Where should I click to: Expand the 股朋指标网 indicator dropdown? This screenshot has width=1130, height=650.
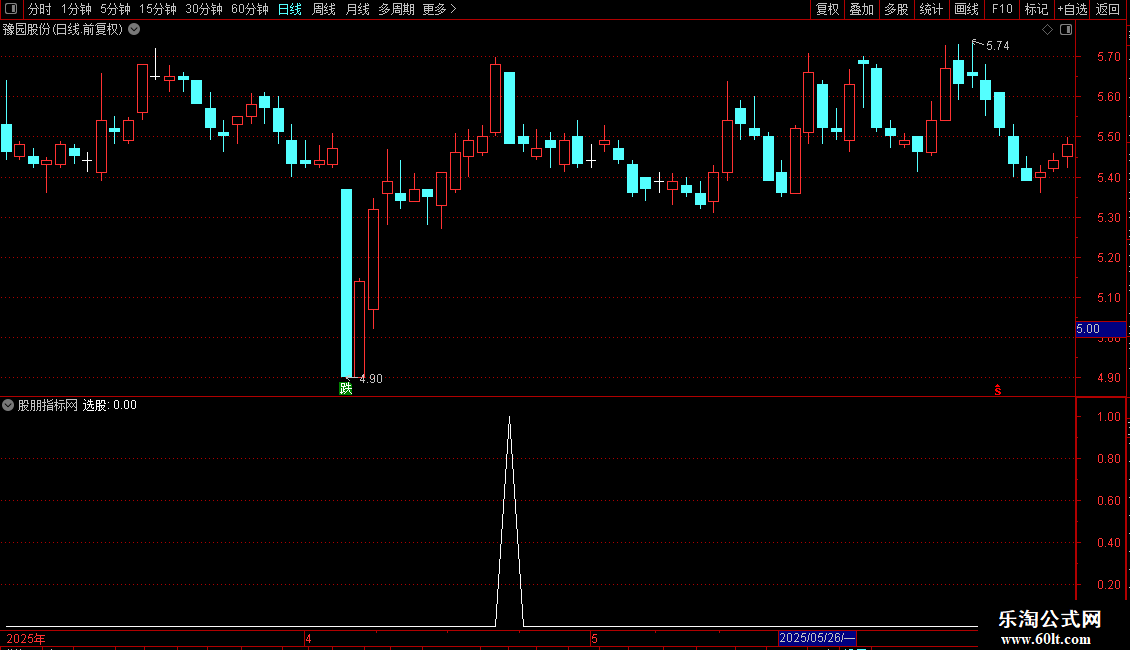click(x=8, y=405)
